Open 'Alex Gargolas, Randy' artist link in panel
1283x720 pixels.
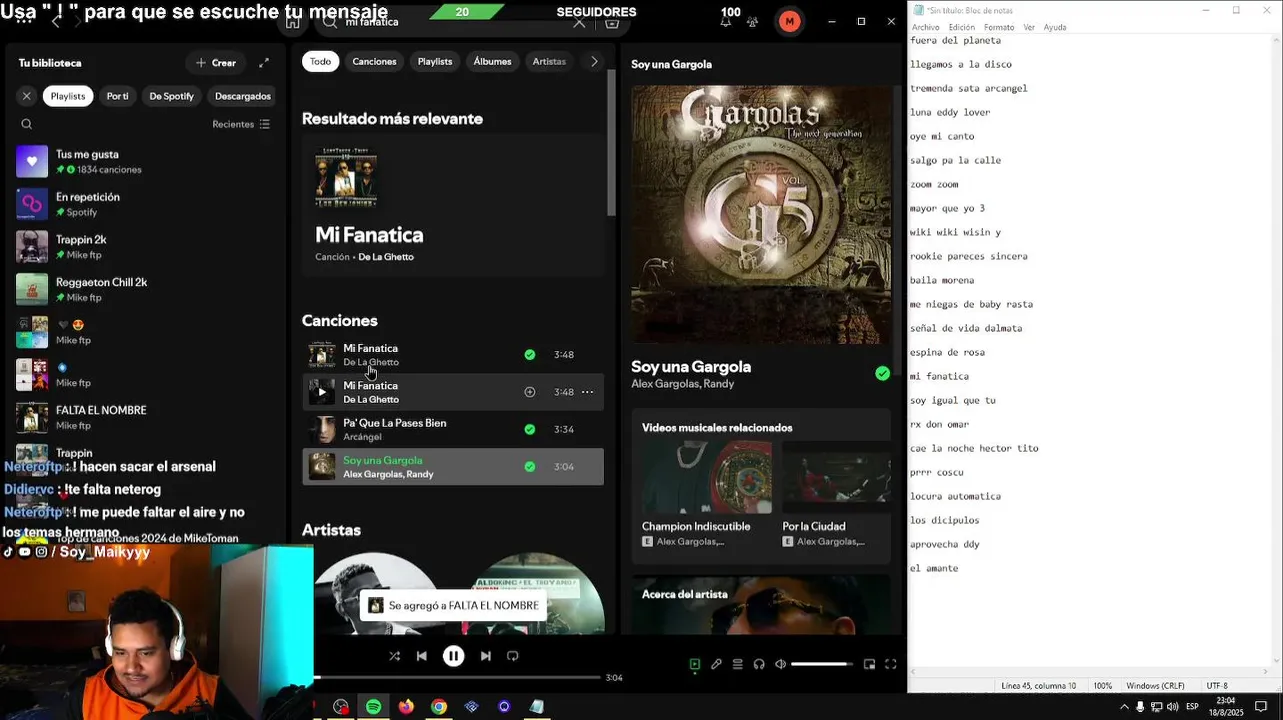(x=682, y=384)
